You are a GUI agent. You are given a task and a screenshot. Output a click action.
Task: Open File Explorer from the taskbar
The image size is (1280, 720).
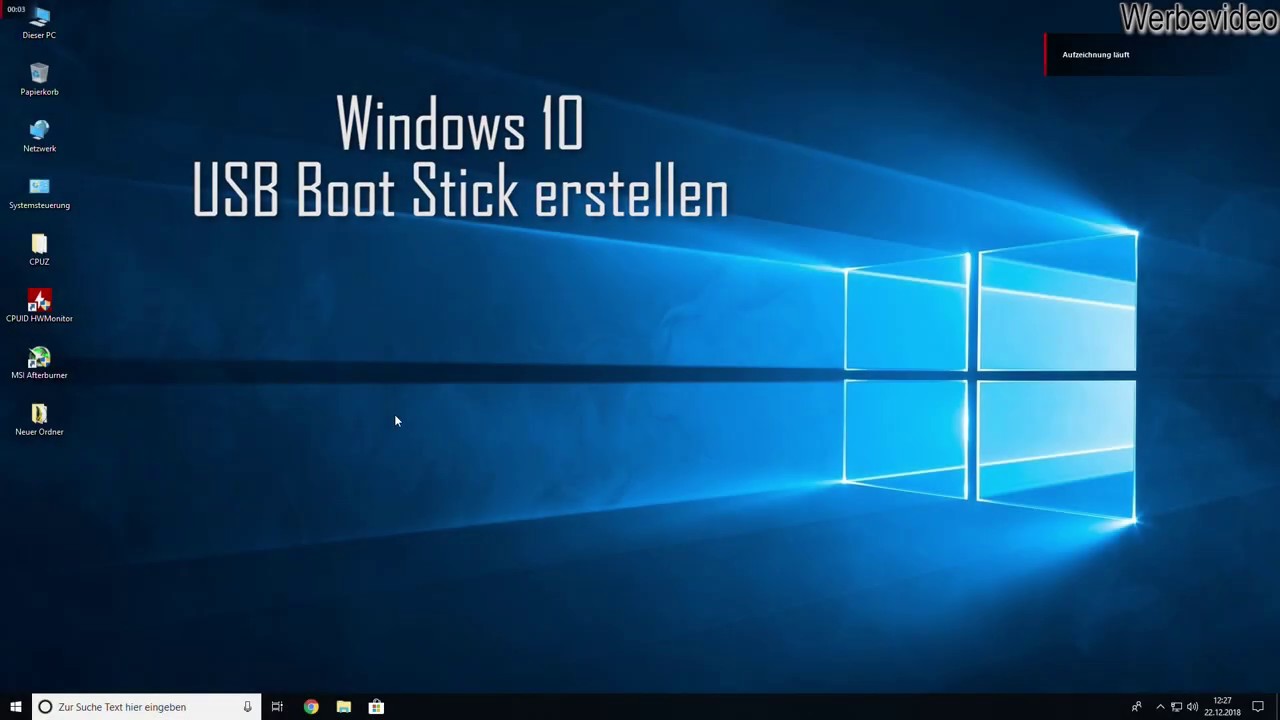coord(344,707)
